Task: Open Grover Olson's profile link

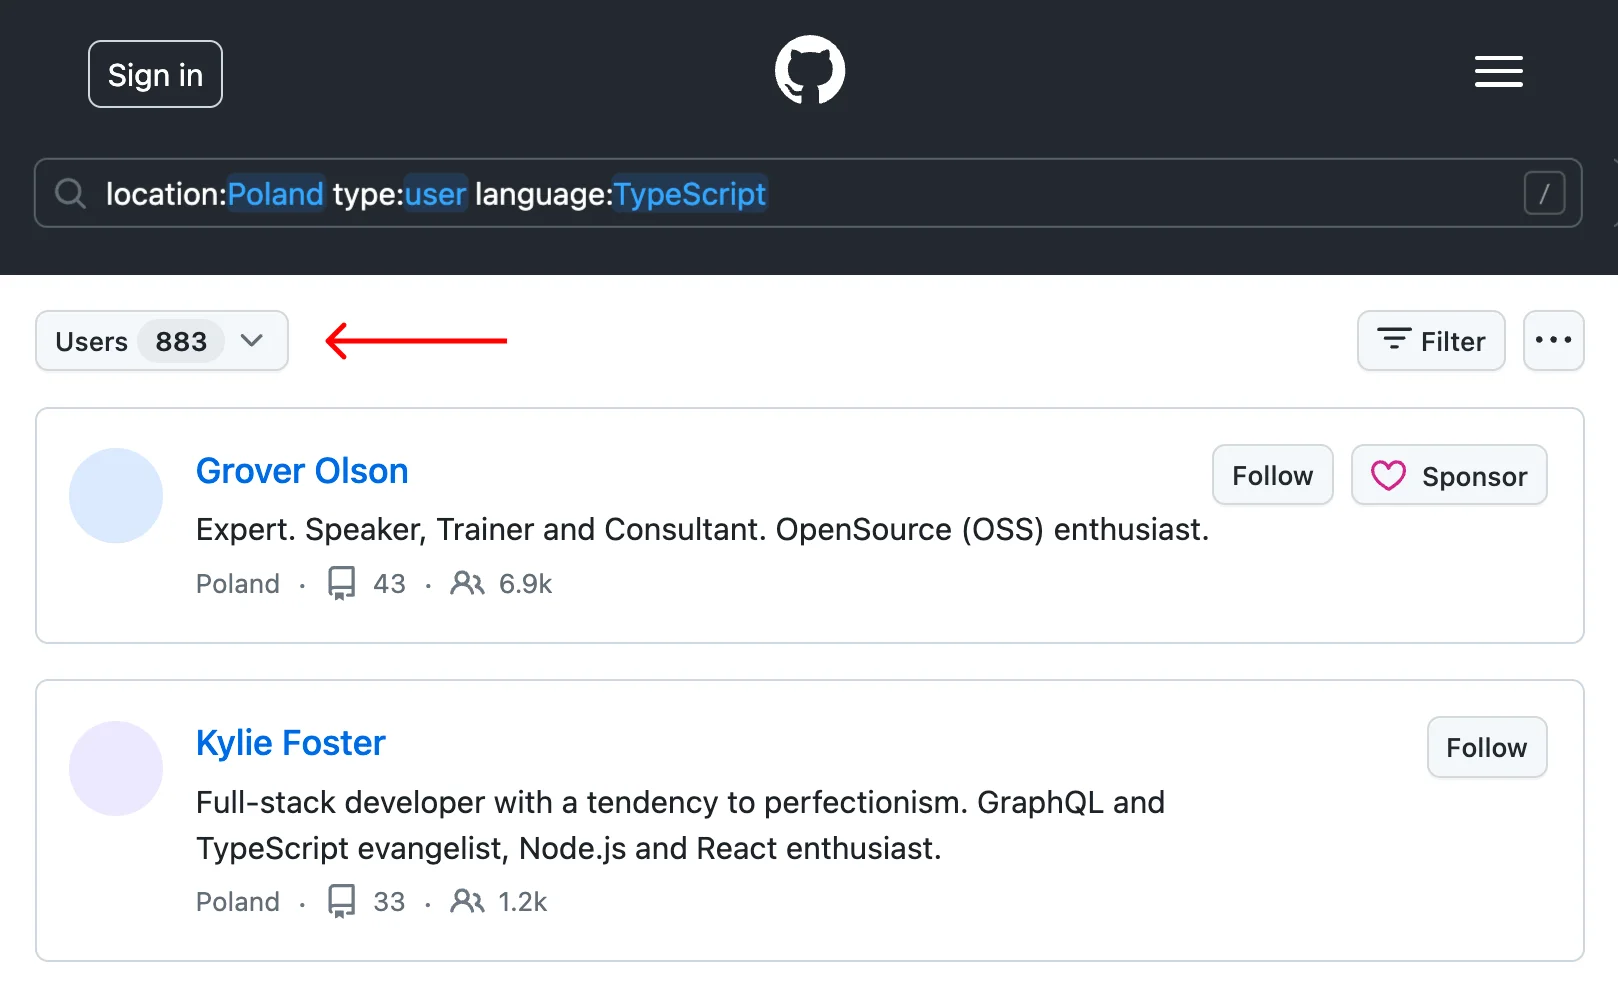Action: [302, 471]
